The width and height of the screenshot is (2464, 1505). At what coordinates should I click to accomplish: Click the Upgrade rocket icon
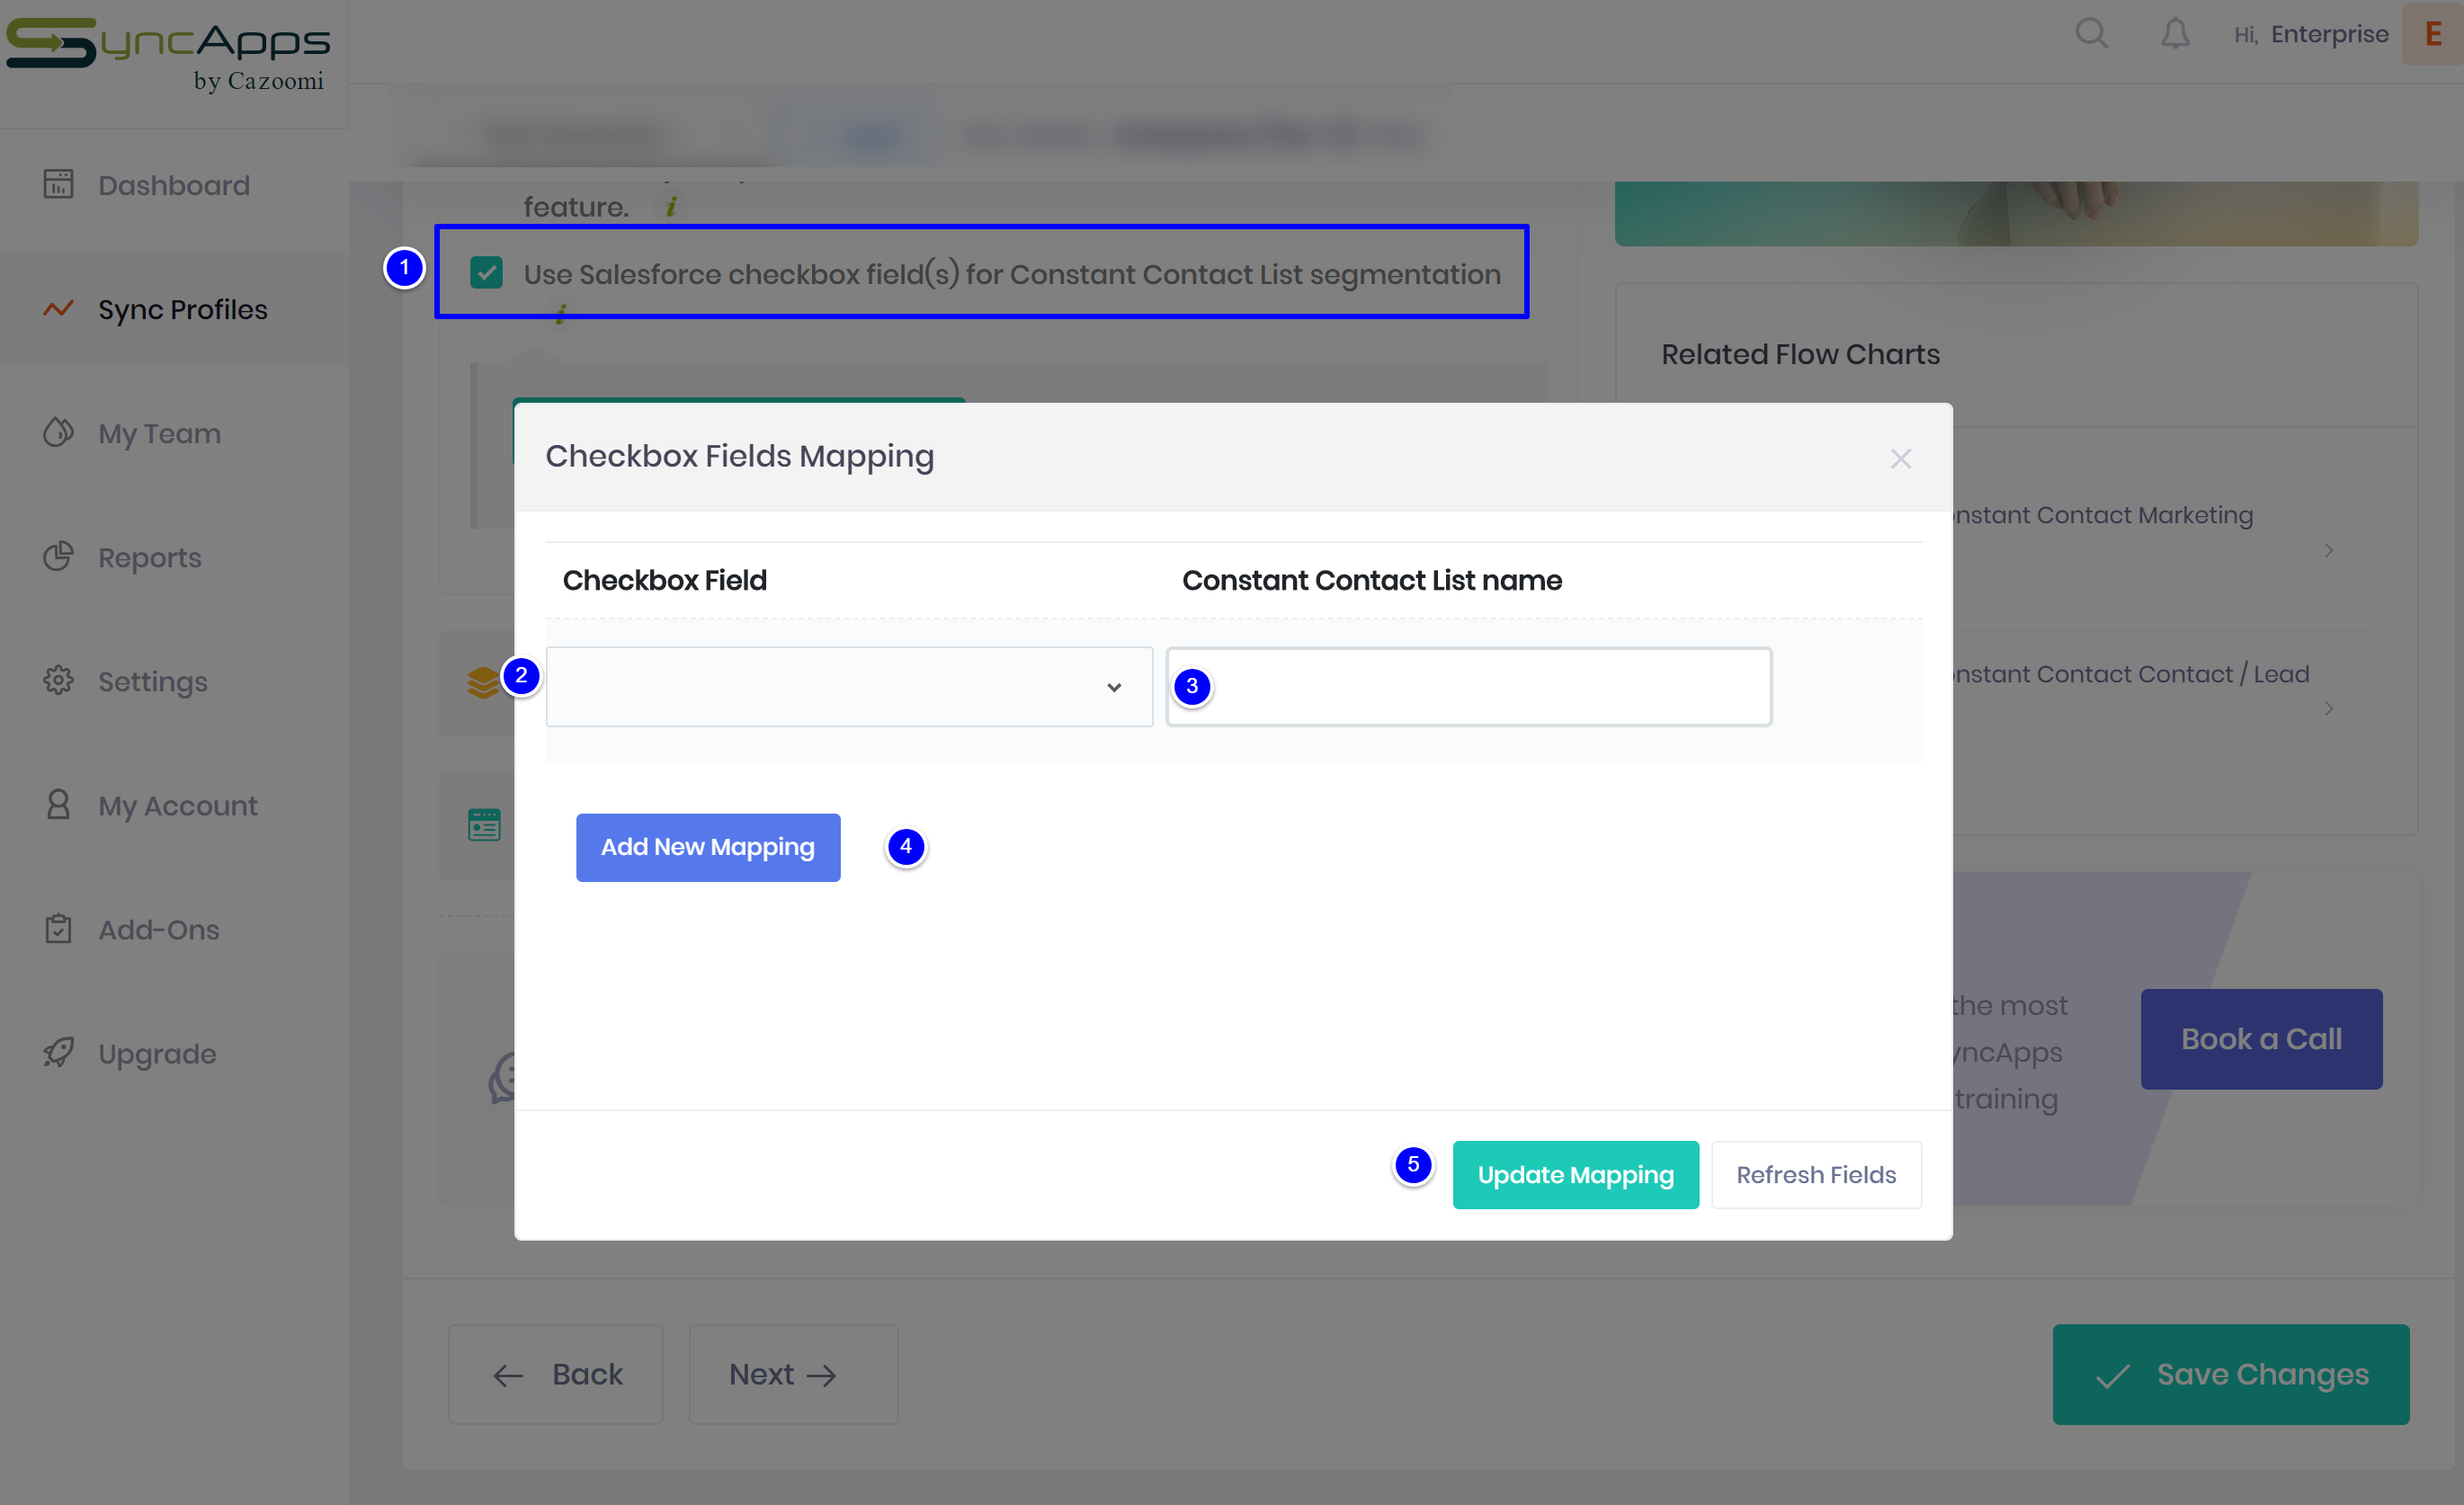pos(58,1053)
